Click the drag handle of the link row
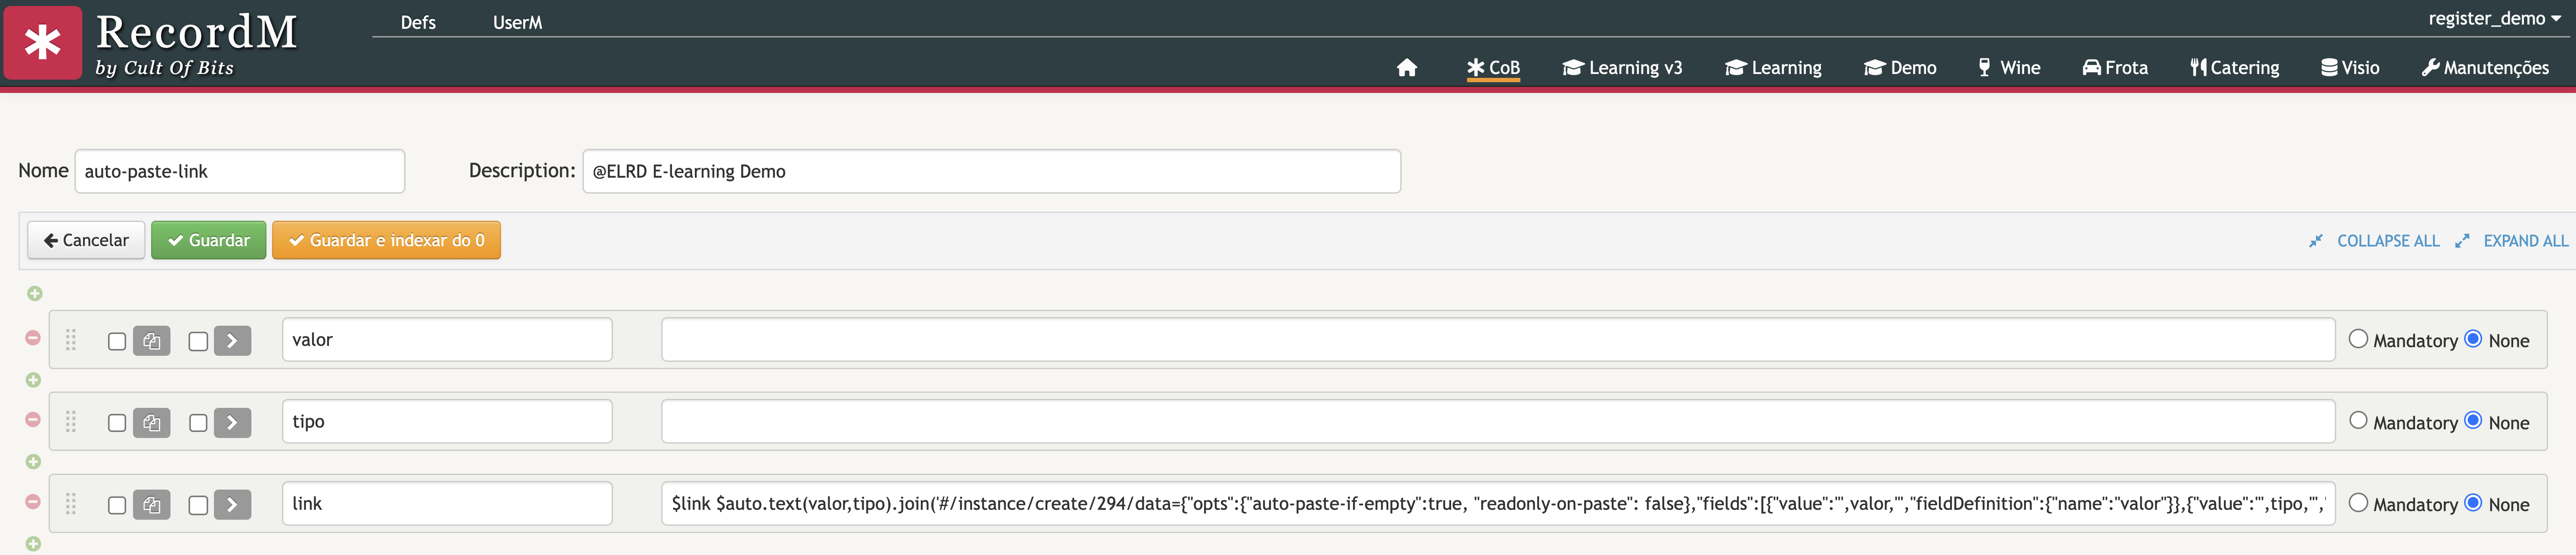 pyautogui.click(x=71, y=504)
